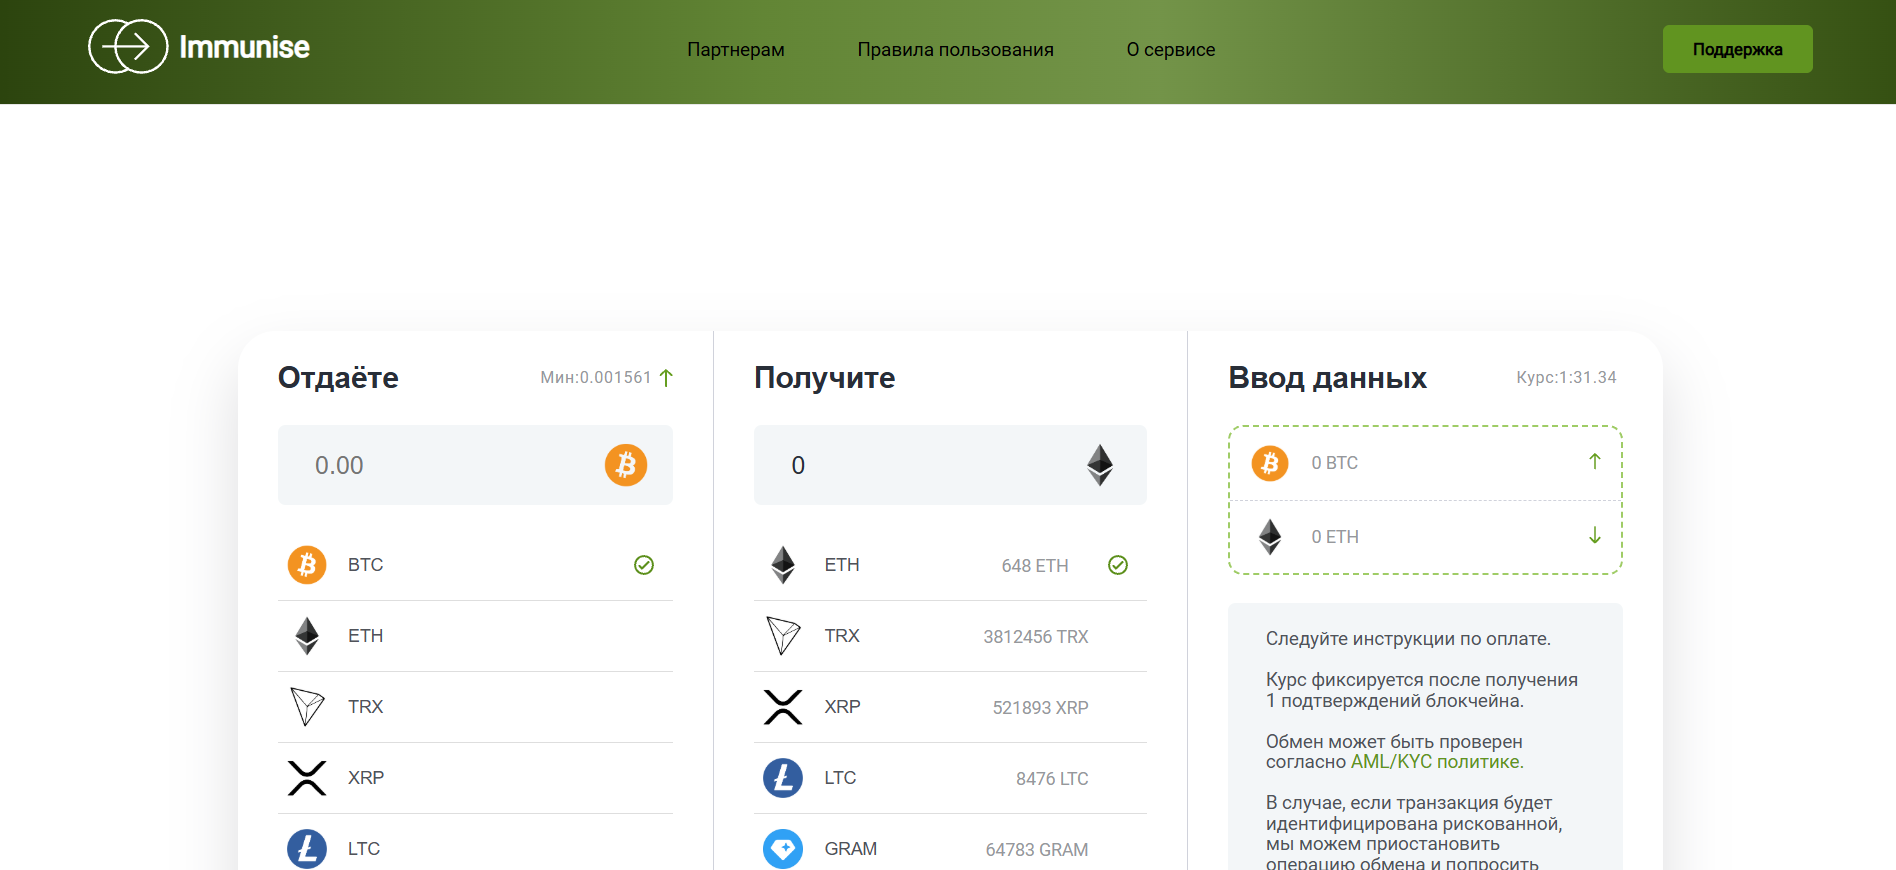1896x870 pixels.
Task: Click the Immunise logo icon
Action: (x=128, y=46)
